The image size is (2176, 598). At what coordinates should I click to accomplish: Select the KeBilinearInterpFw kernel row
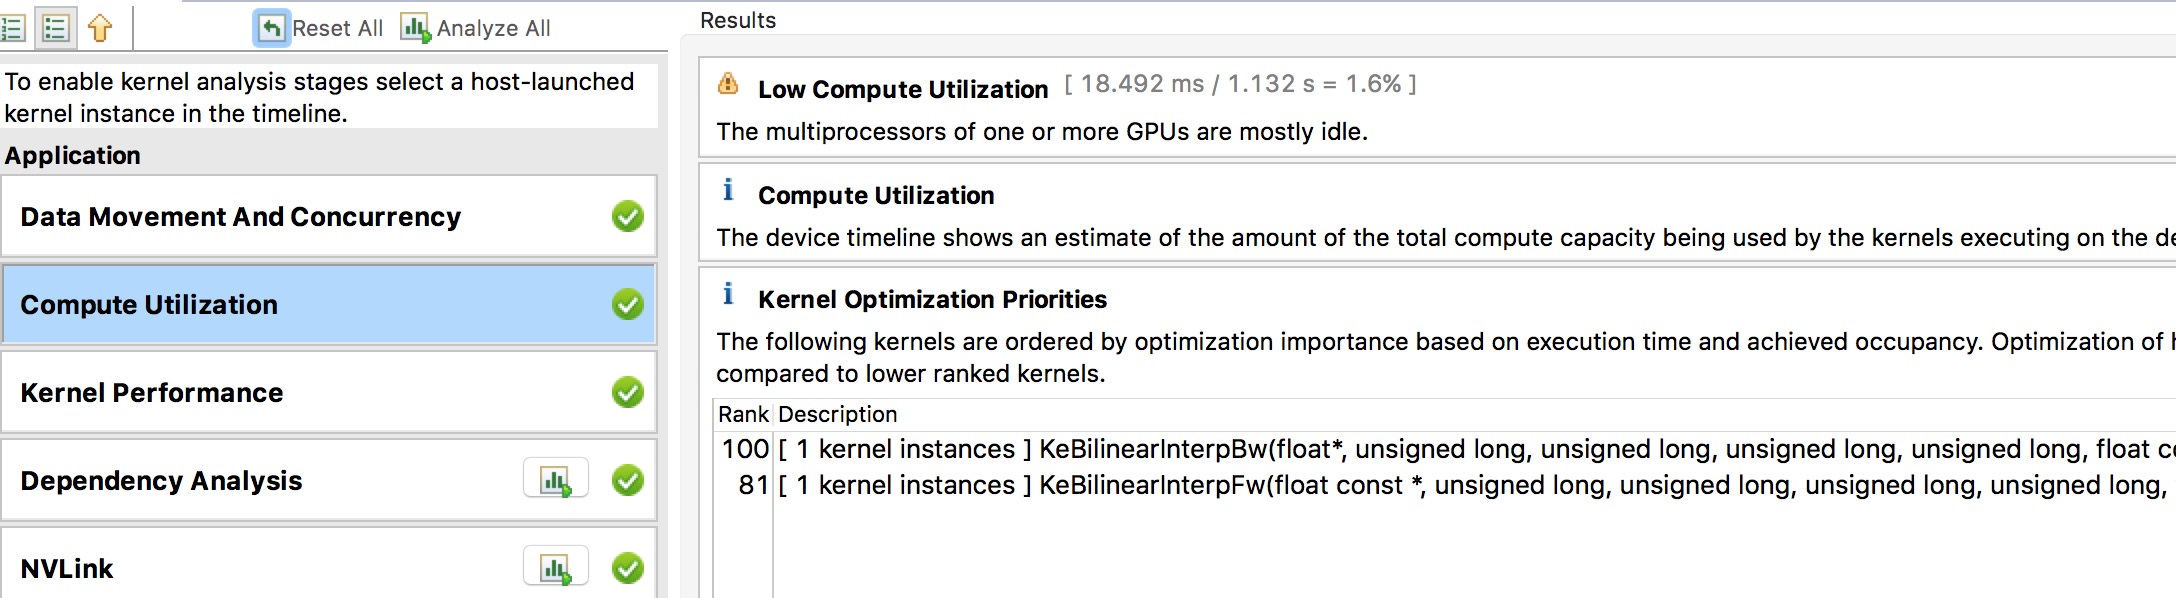pyautogui.click(x=1400, y=485)
